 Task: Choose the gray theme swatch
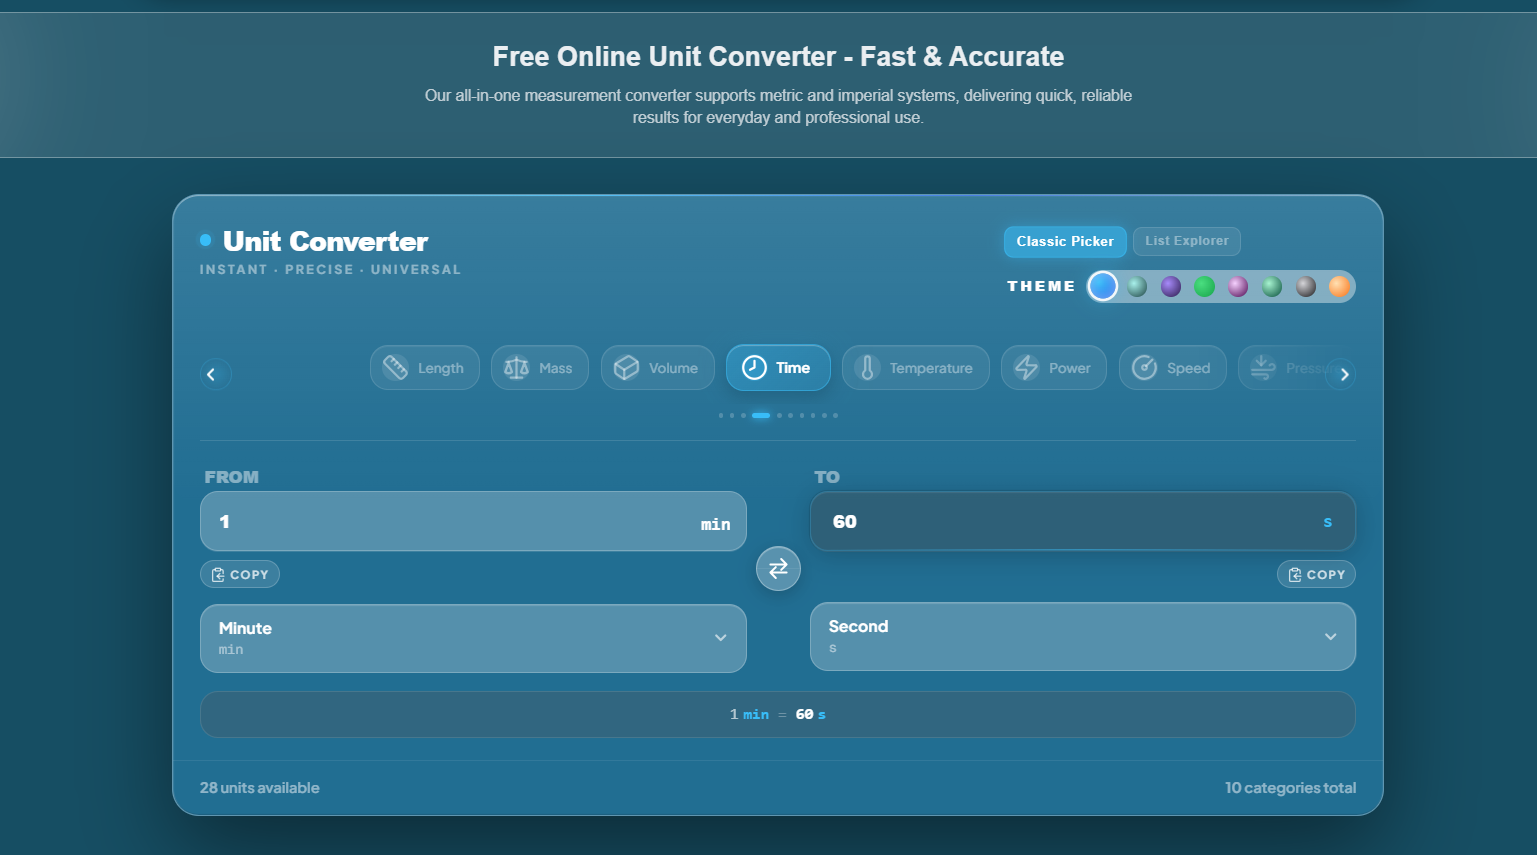(x=1306, y=287)
